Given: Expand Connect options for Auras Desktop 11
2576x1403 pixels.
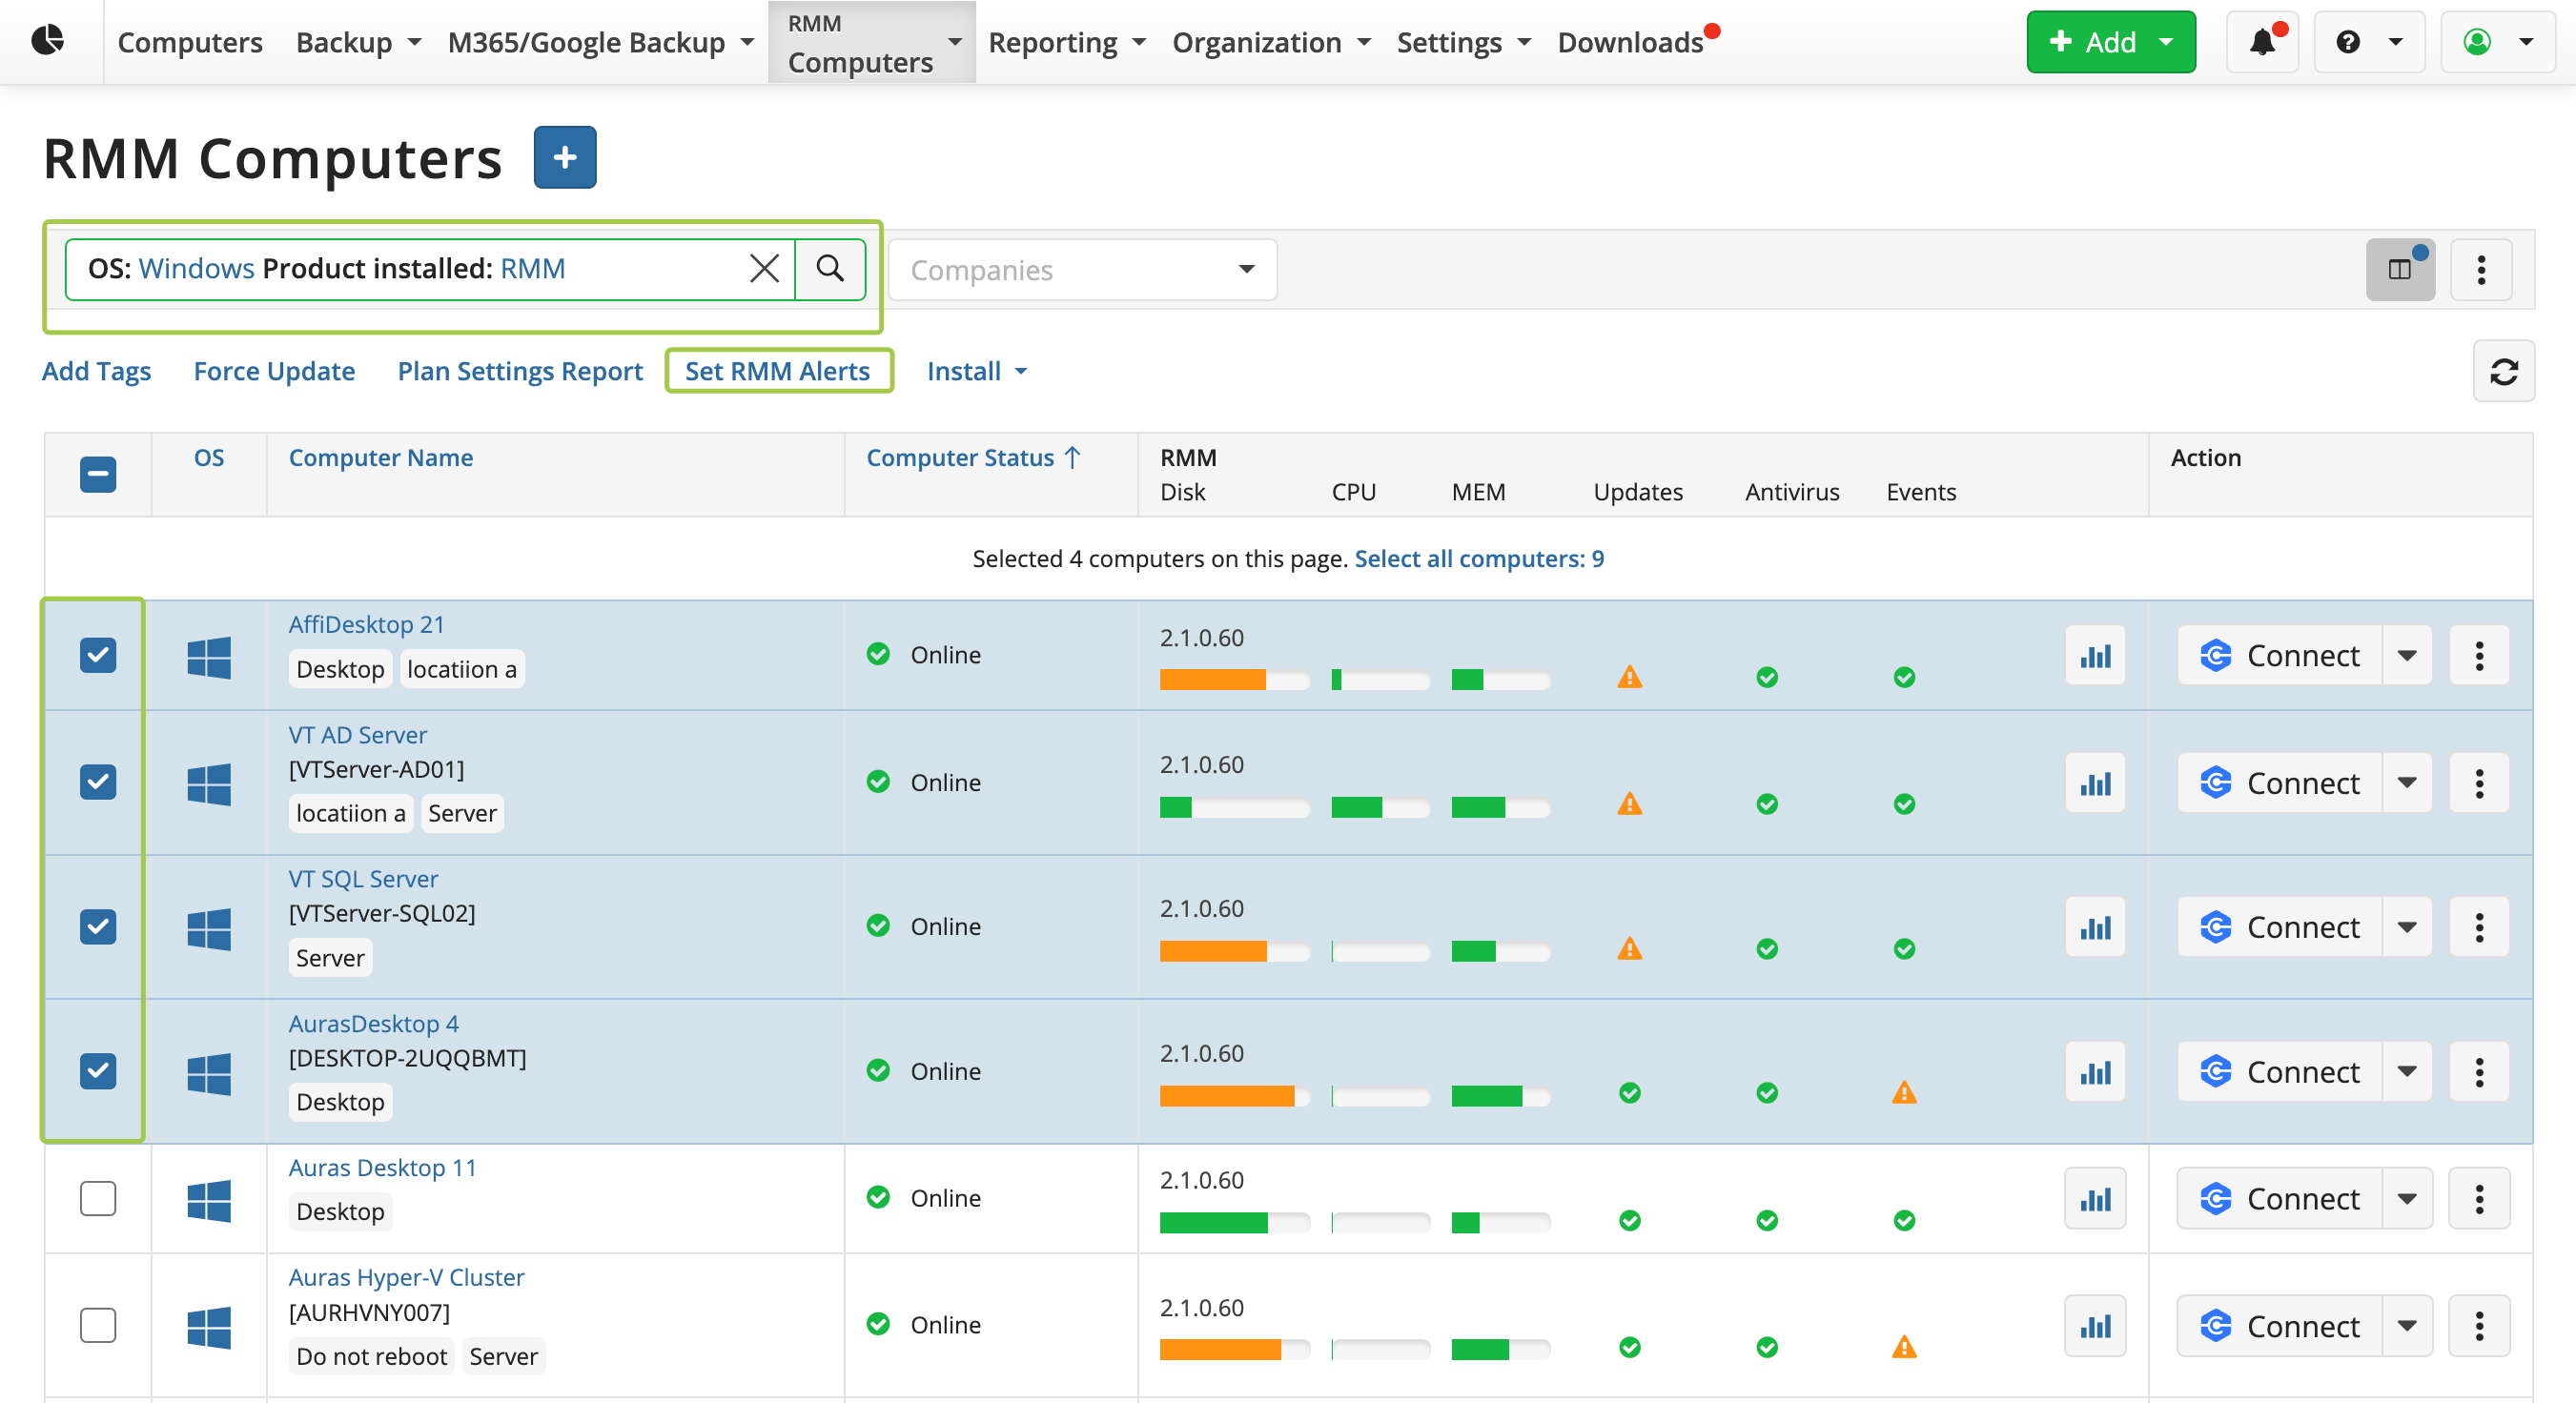Looking at the screenshot, I should pos(2407,1198).
